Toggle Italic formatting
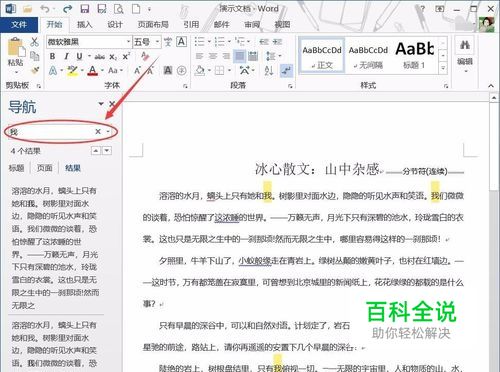The width and height of the screenshot is (500, 372). pyautogui.click(x=66, y=56)
